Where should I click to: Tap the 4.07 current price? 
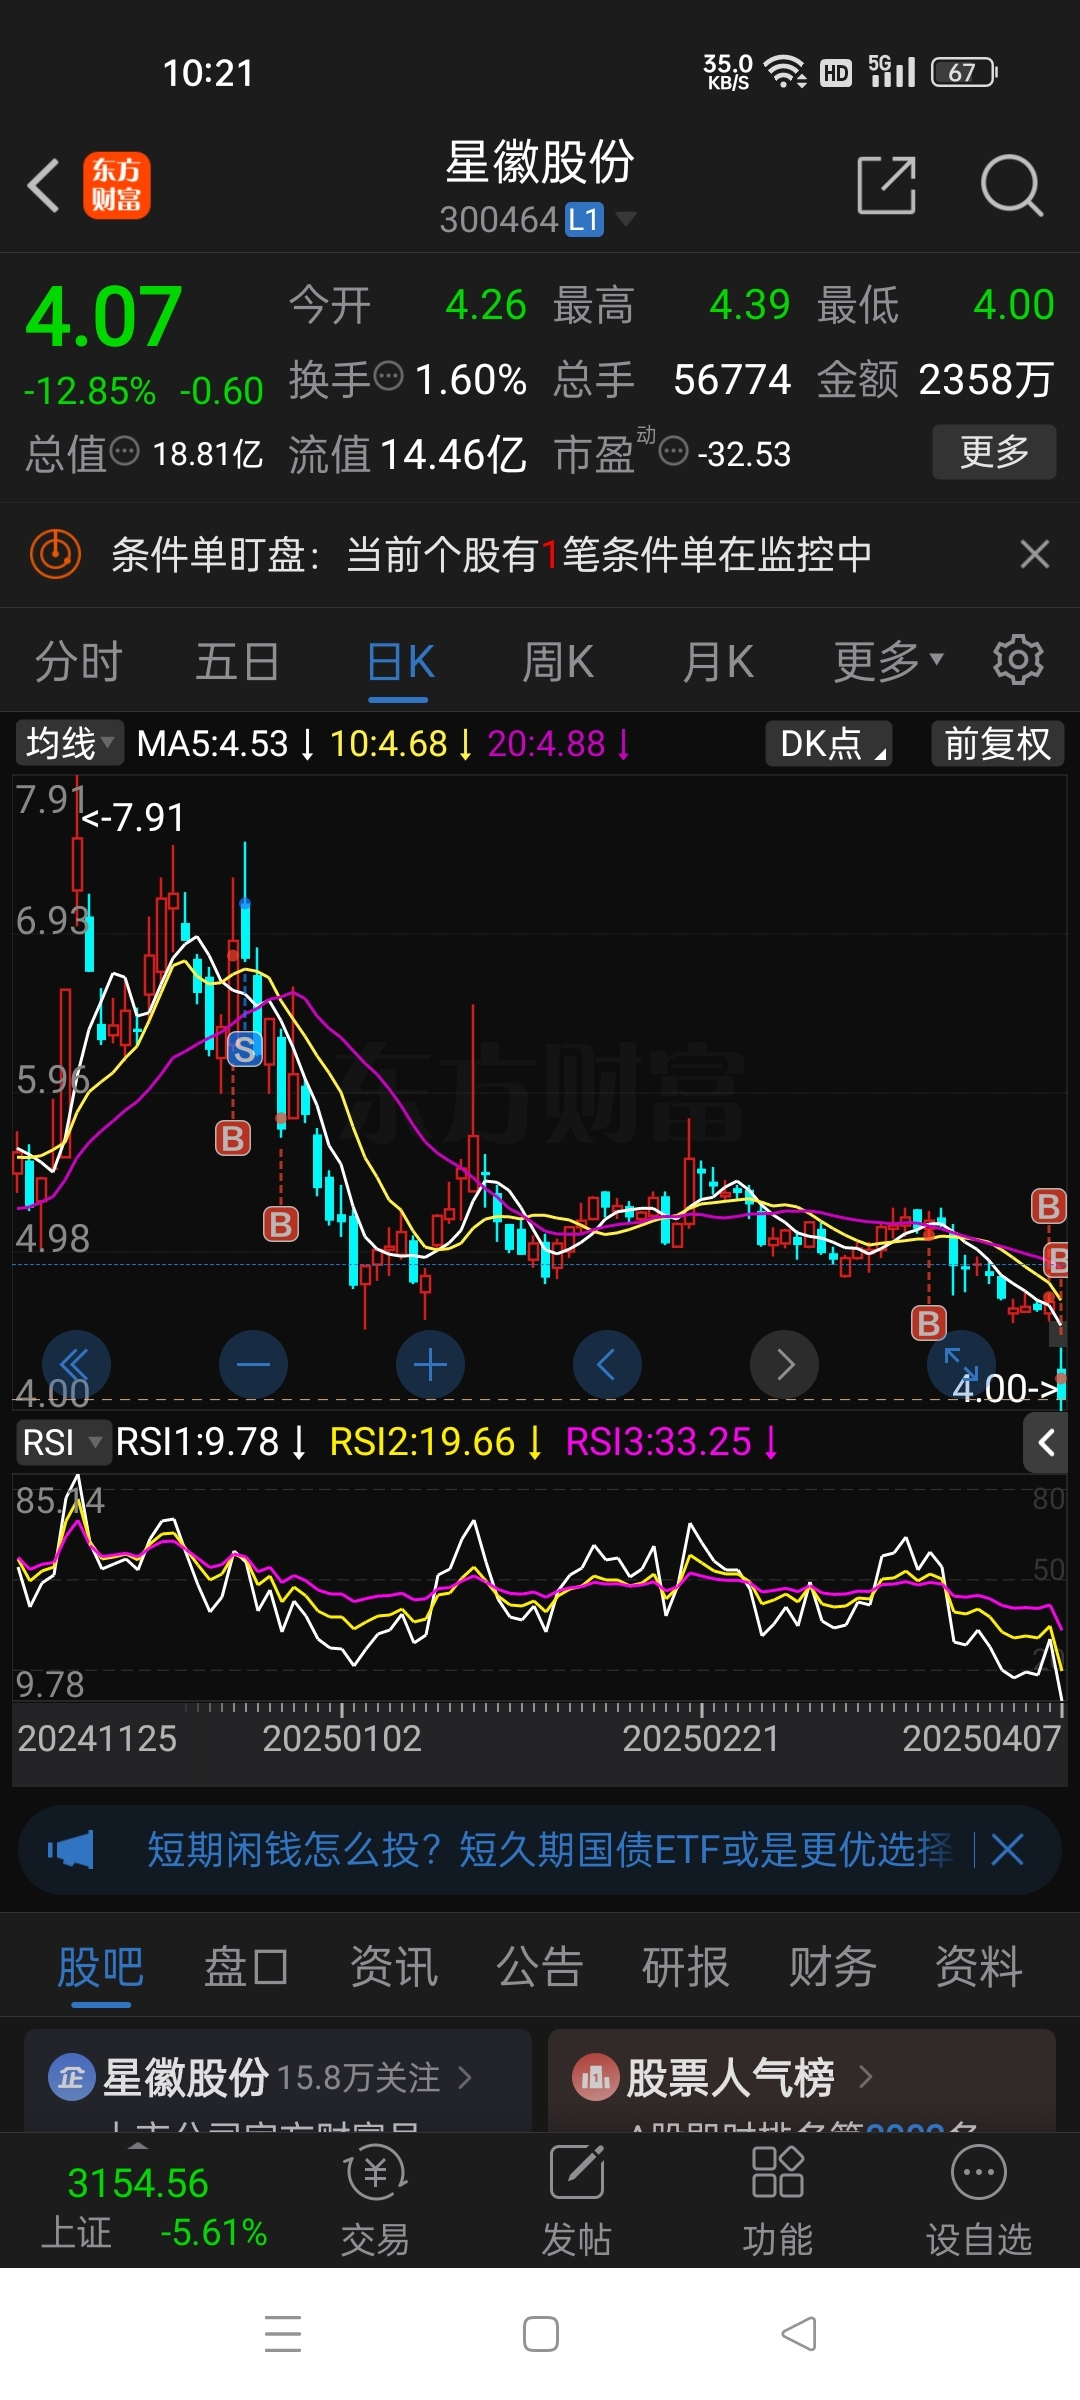tap(103, 317)
